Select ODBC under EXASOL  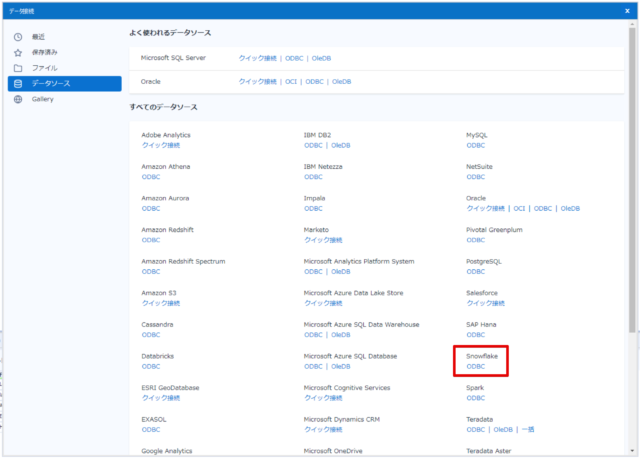[x=151, y=429]
